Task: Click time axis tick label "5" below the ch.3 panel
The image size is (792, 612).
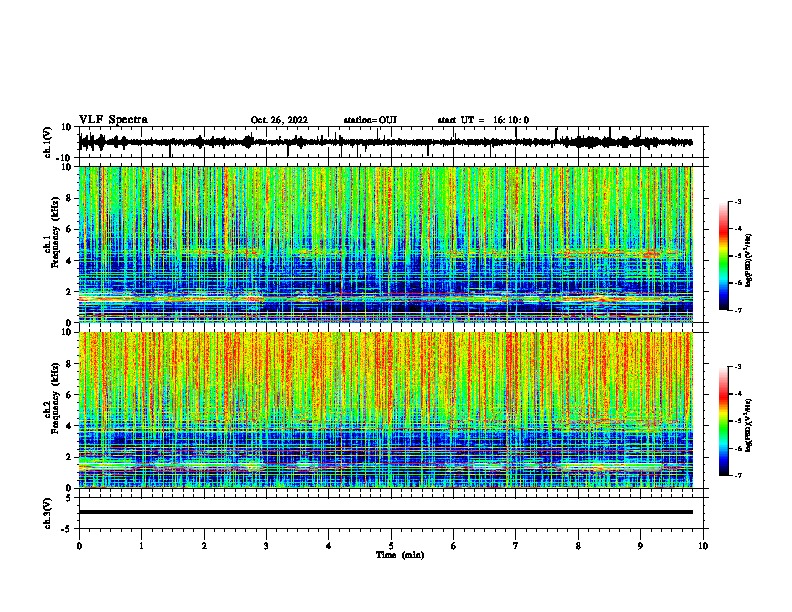Action: pyautogui.click(x=391, y=546)
